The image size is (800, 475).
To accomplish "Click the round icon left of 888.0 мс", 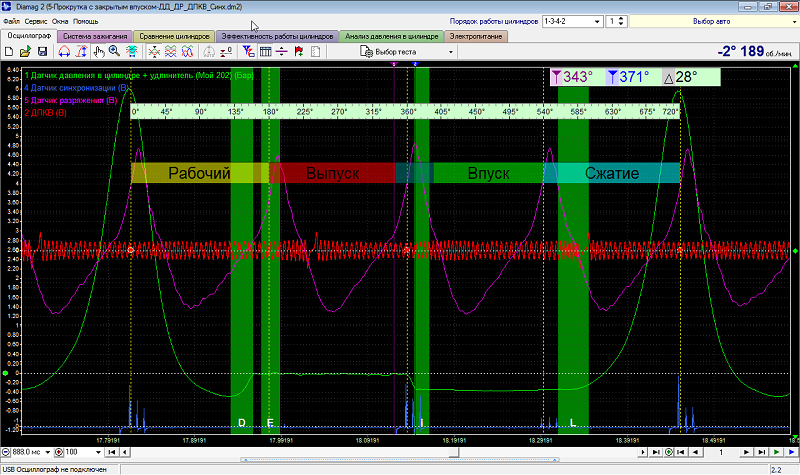I will coord(6,452).
